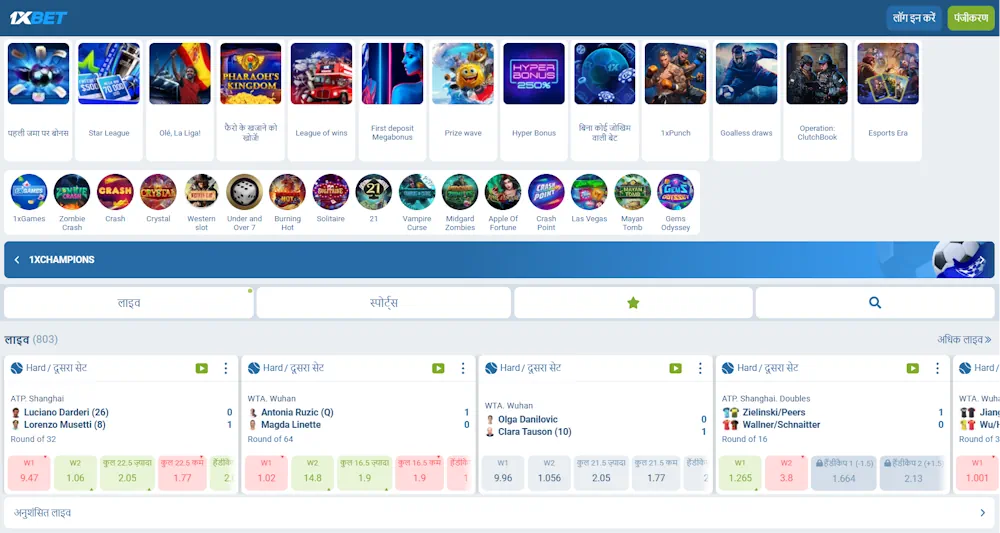This screenshot has height=533, width=1000.
Task: Click the search magnifier icon
Action: pos(874,303)
